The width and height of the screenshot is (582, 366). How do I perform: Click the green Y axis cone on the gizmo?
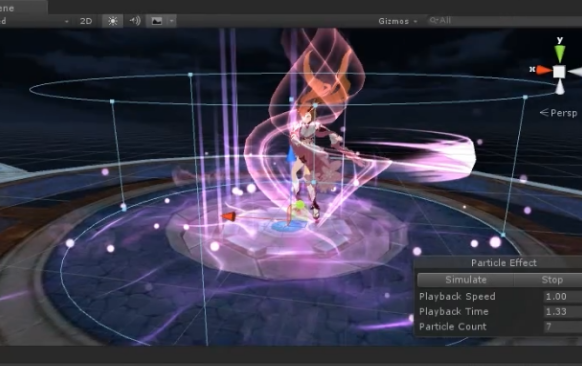pyautogui.click(x=560, y=53)
